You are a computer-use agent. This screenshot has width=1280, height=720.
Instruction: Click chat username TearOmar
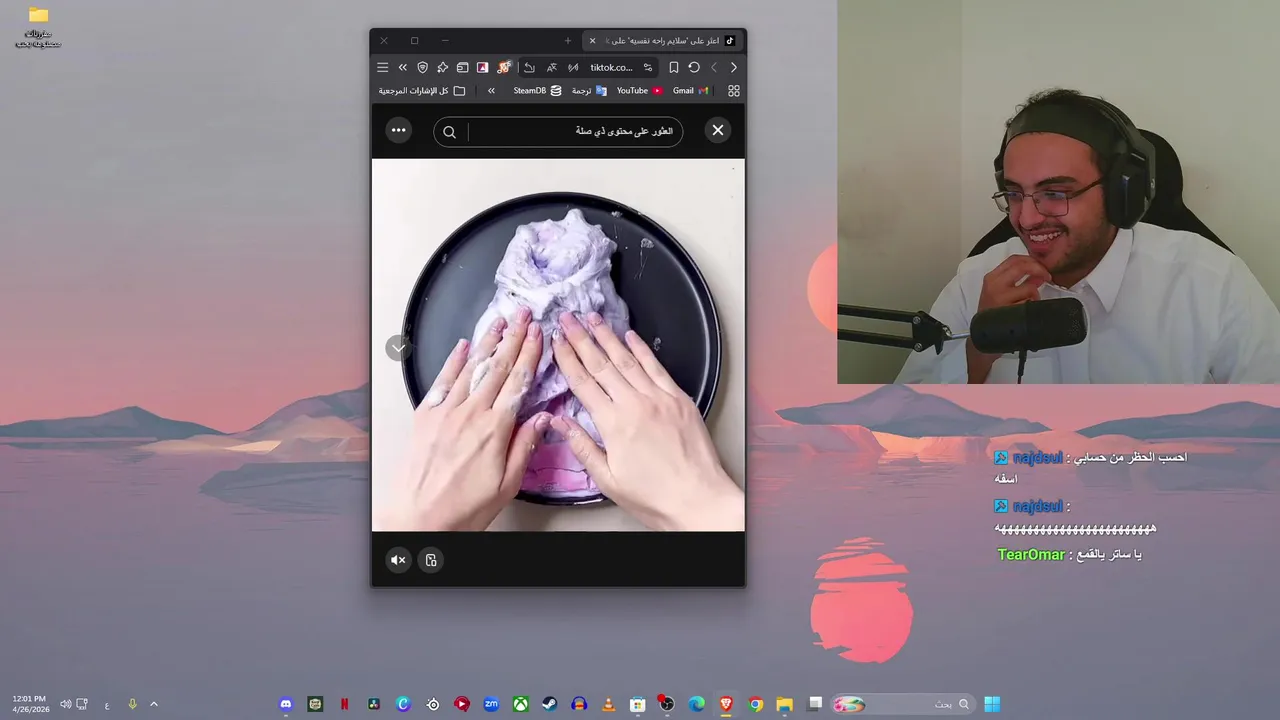point(1031,554)
